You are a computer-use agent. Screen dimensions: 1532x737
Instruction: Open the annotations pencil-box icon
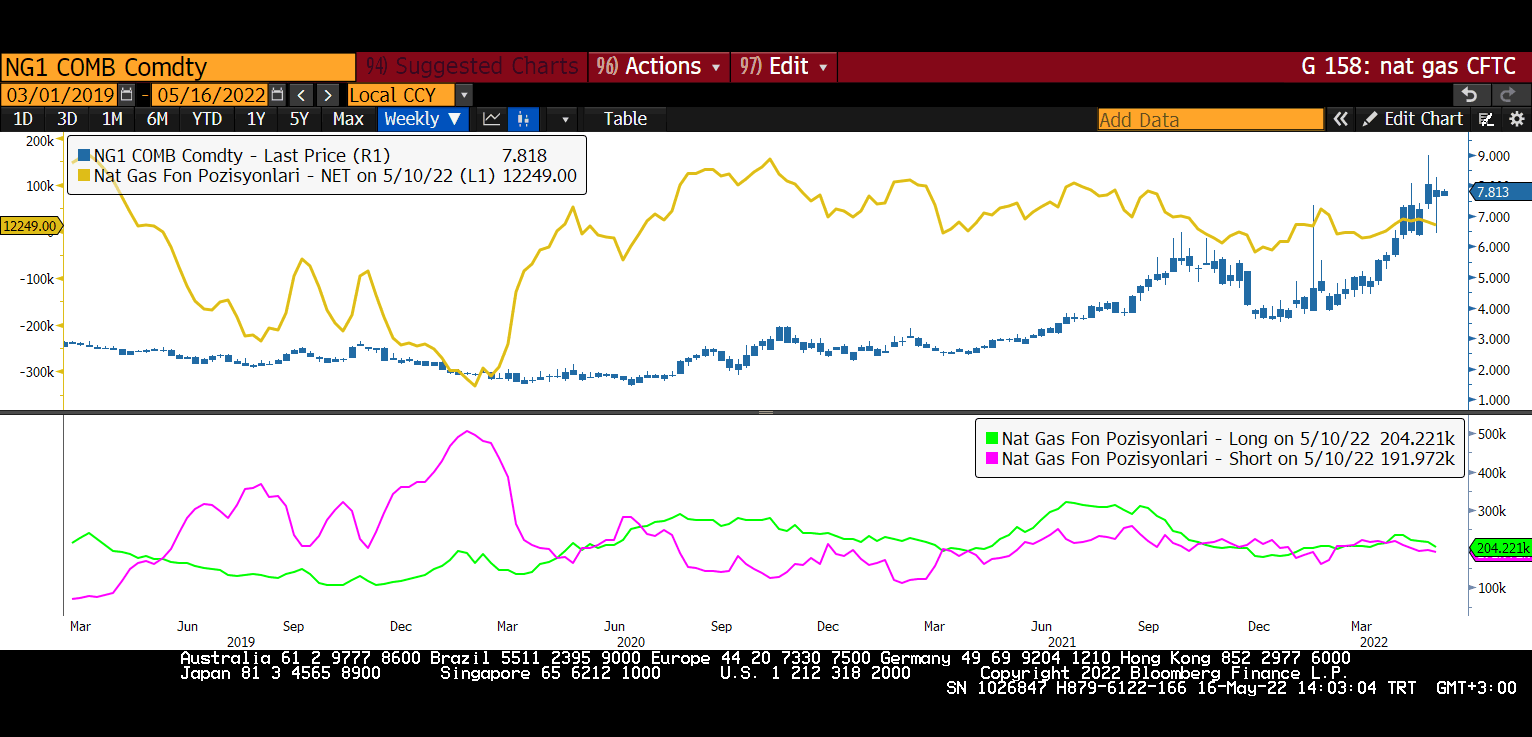pyautogui.click(x=1487, y=119)
